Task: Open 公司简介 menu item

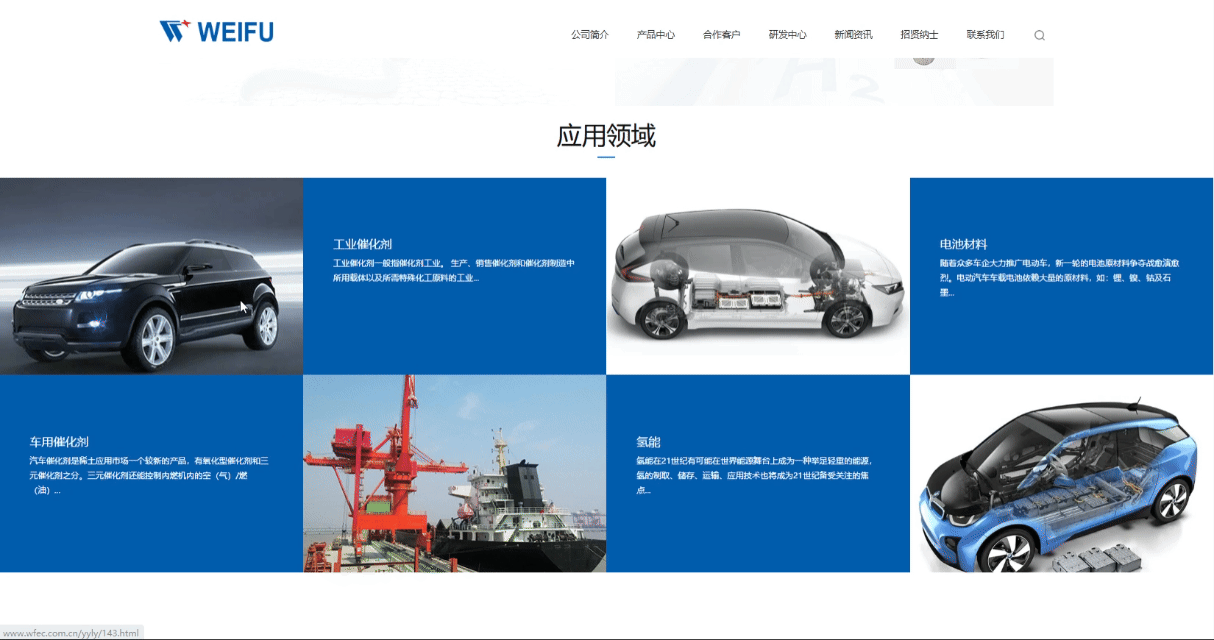Action: (x=589, y=33)
